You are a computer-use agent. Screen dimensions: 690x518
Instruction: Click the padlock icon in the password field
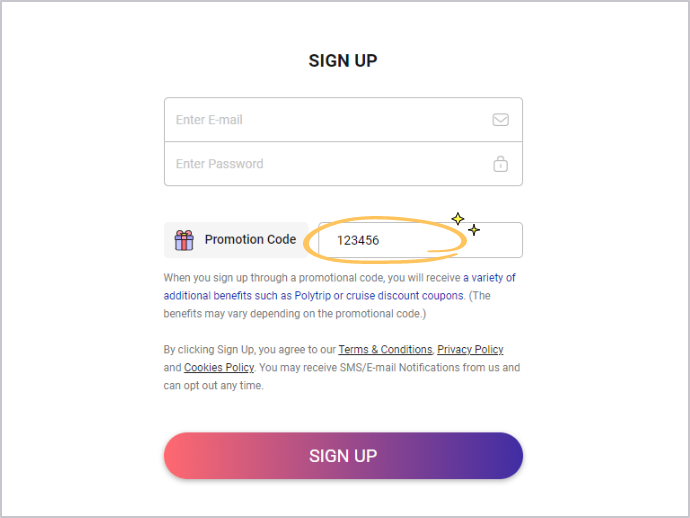click(x=500, y=164)
